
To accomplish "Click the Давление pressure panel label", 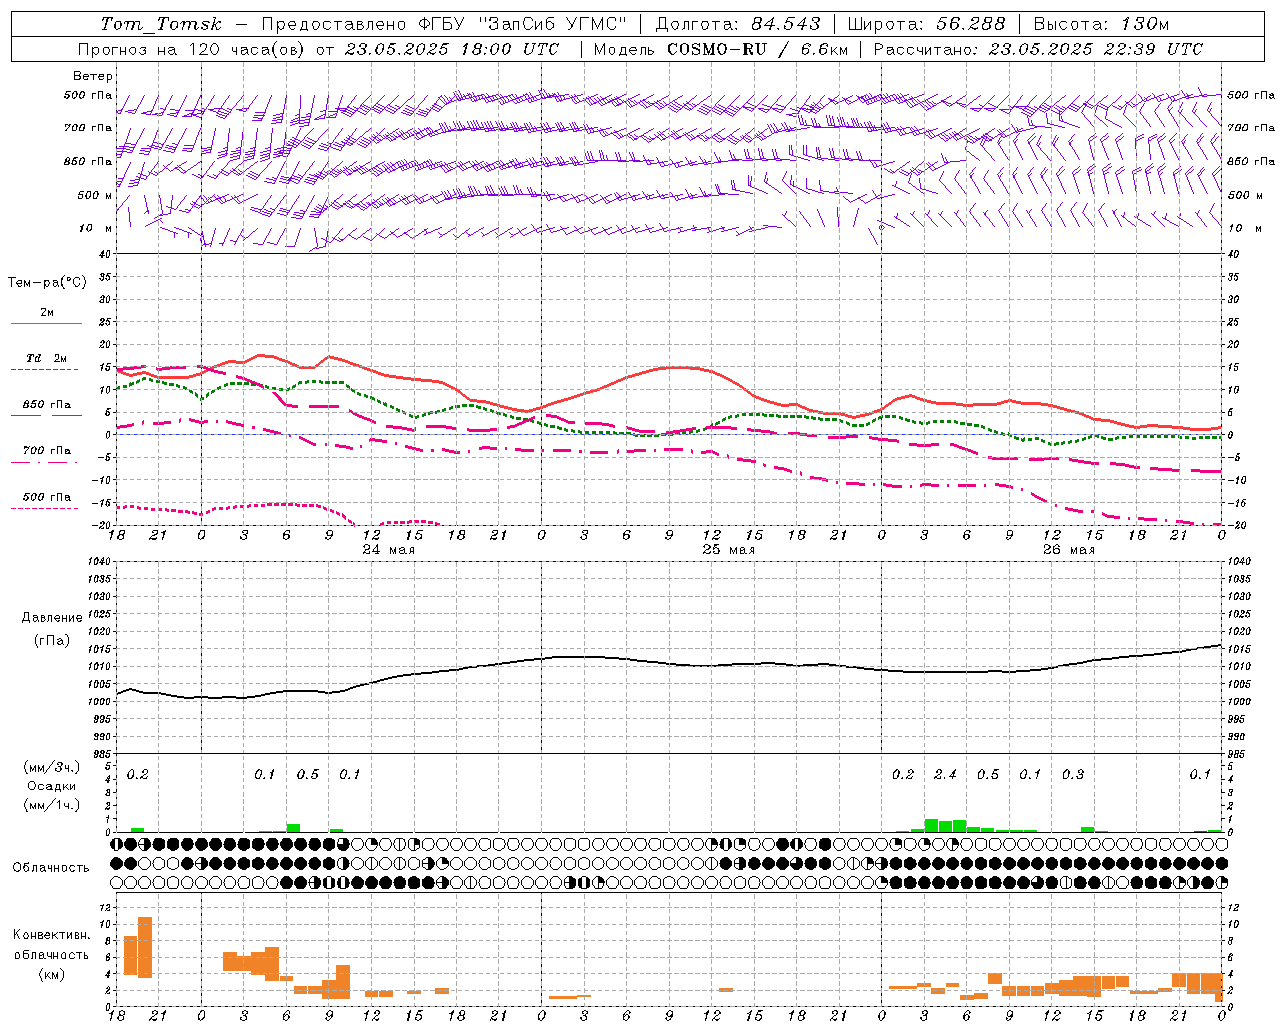I will [x=52, y=618].
